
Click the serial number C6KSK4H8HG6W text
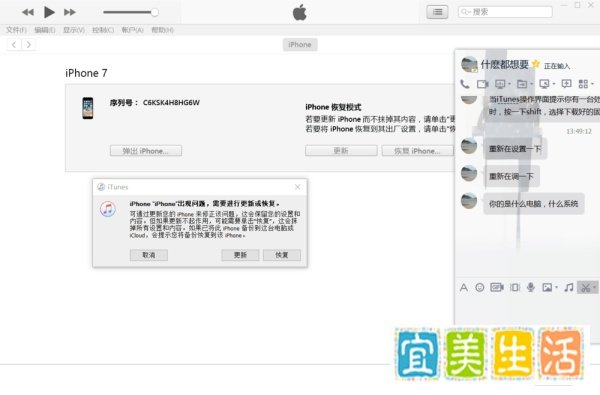click(x=171, y=103)
